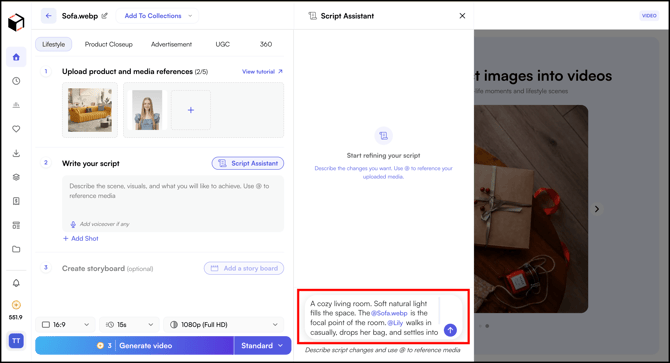Viewport: 670px width, 363px height.
Task: Open the third sidebar icon below clock
Action: 16,105
